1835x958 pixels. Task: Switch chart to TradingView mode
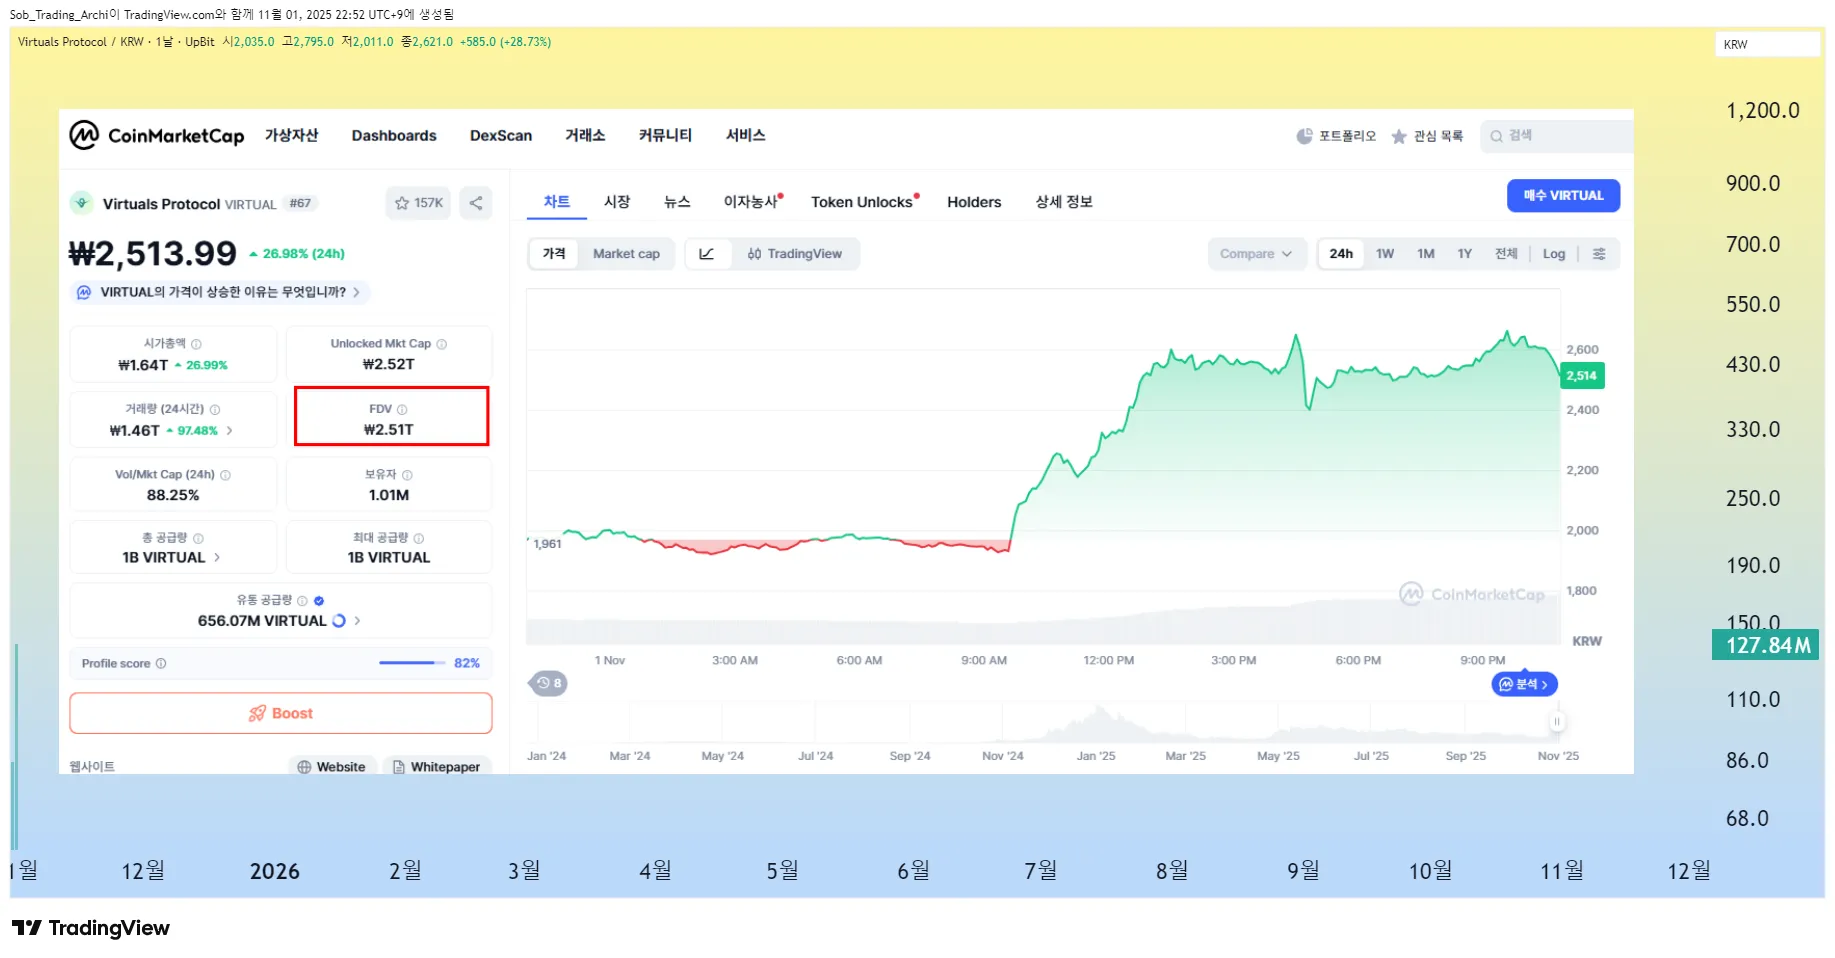click(x=795, y=254)
